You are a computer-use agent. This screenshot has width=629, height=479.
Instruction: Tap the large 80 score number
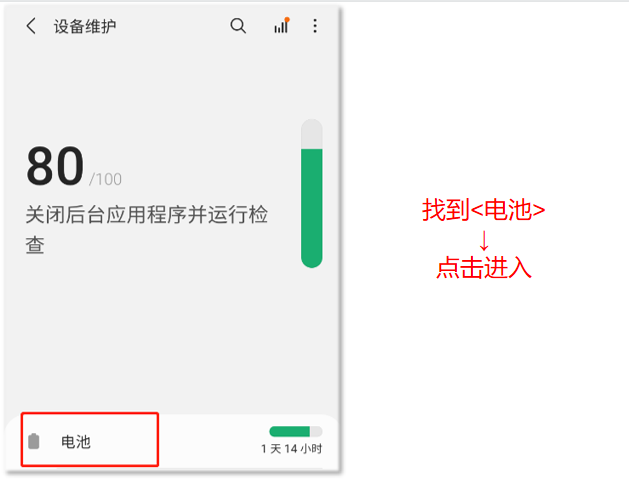55,166
